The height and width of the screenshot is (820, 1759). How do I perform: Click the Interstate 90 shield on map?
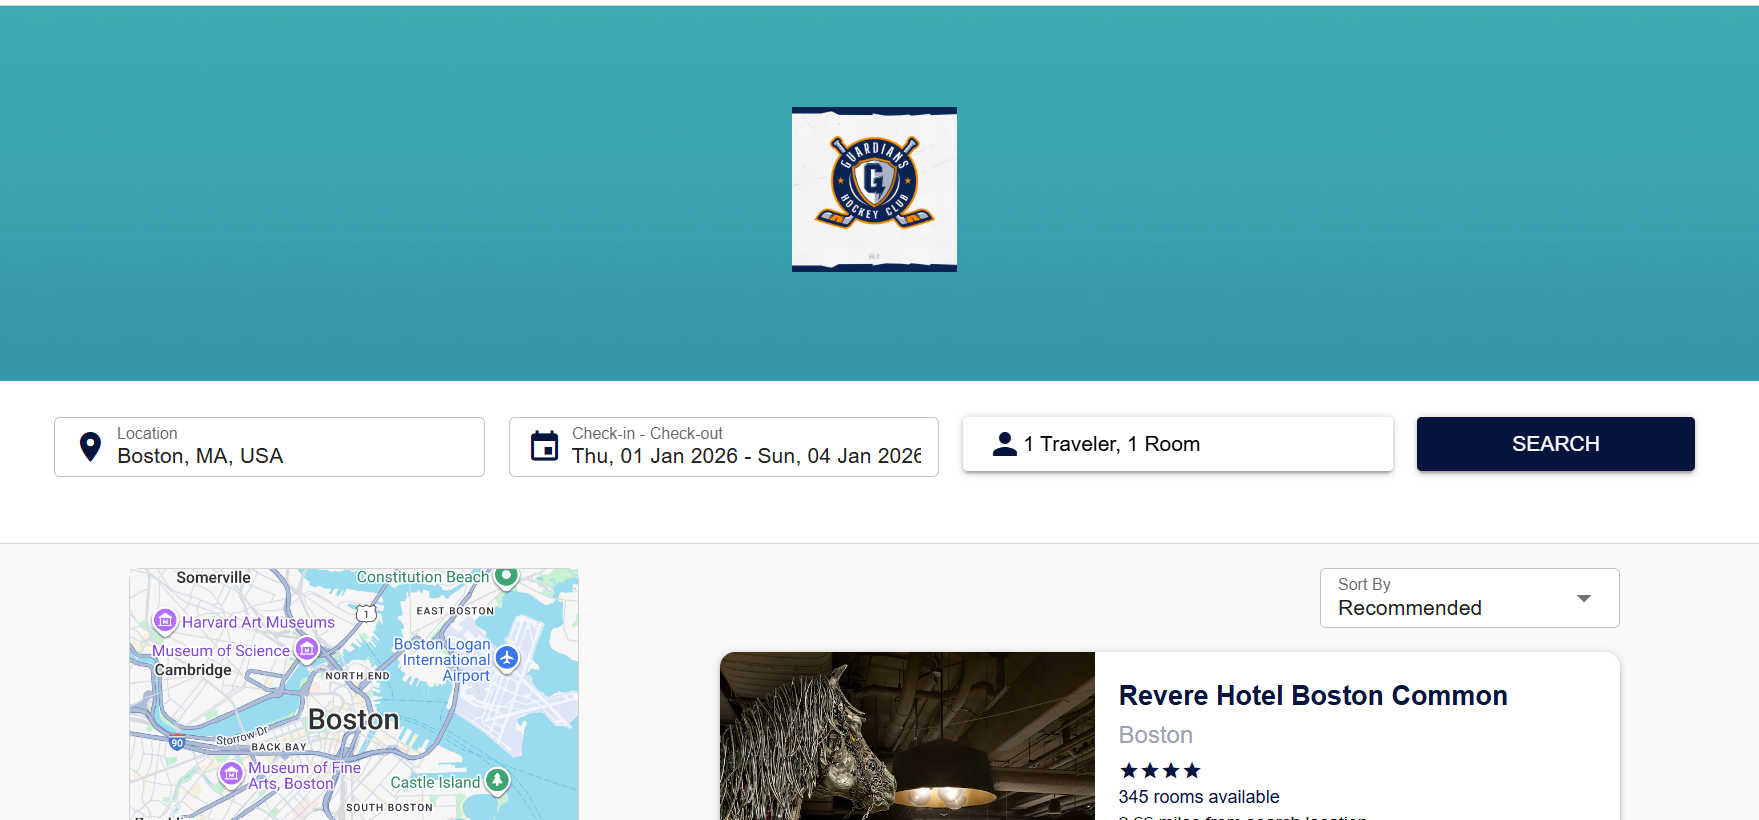(177, 743)
